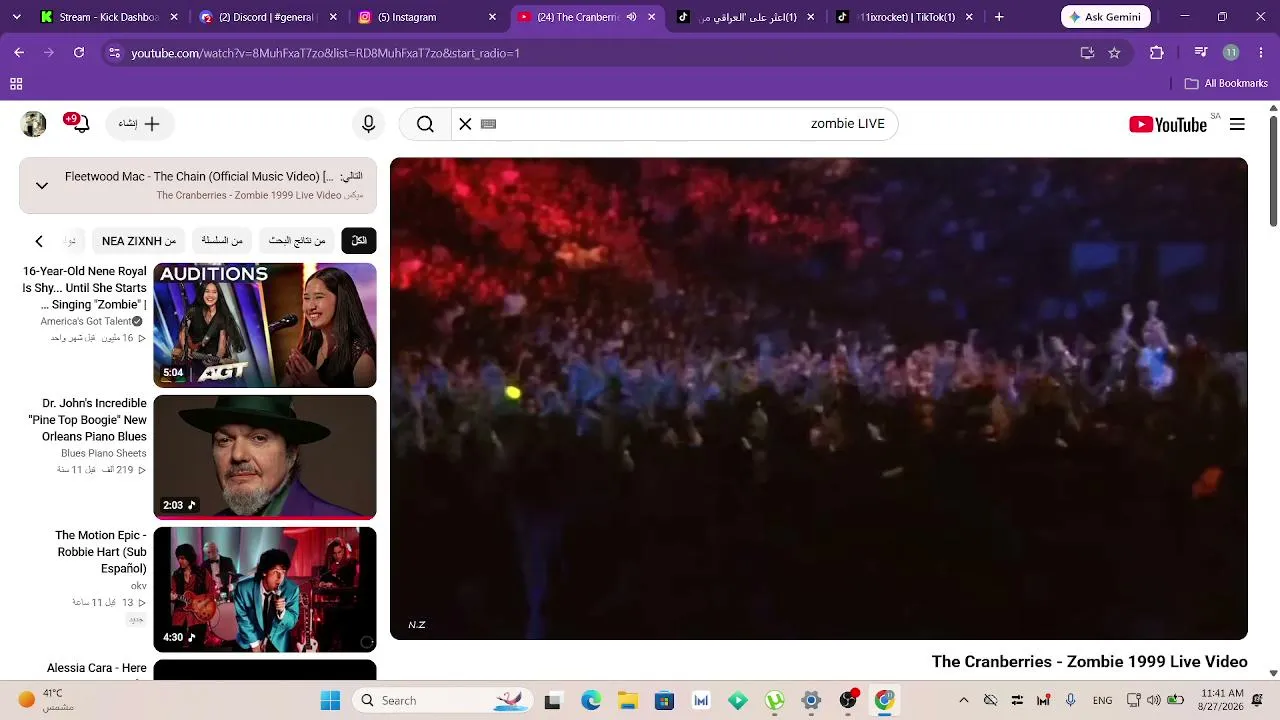This screenshot has height=720, width=1280.
Task: Reload the YouTube page
Action: pos(79,53)
